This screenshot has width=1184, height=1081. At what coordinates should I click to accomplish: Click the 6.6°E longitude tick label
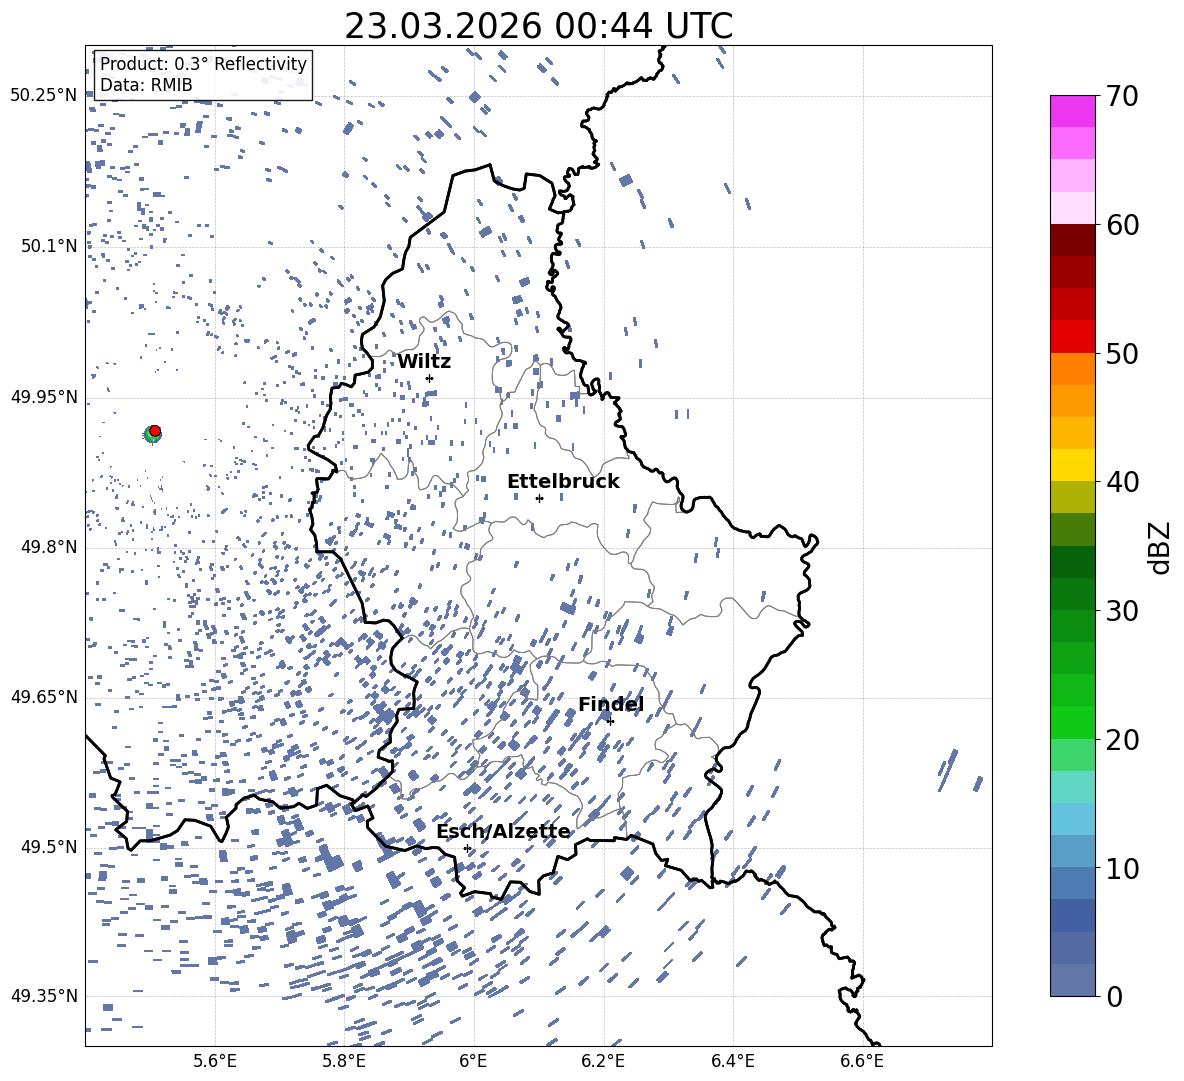(x=862, y=1061)
